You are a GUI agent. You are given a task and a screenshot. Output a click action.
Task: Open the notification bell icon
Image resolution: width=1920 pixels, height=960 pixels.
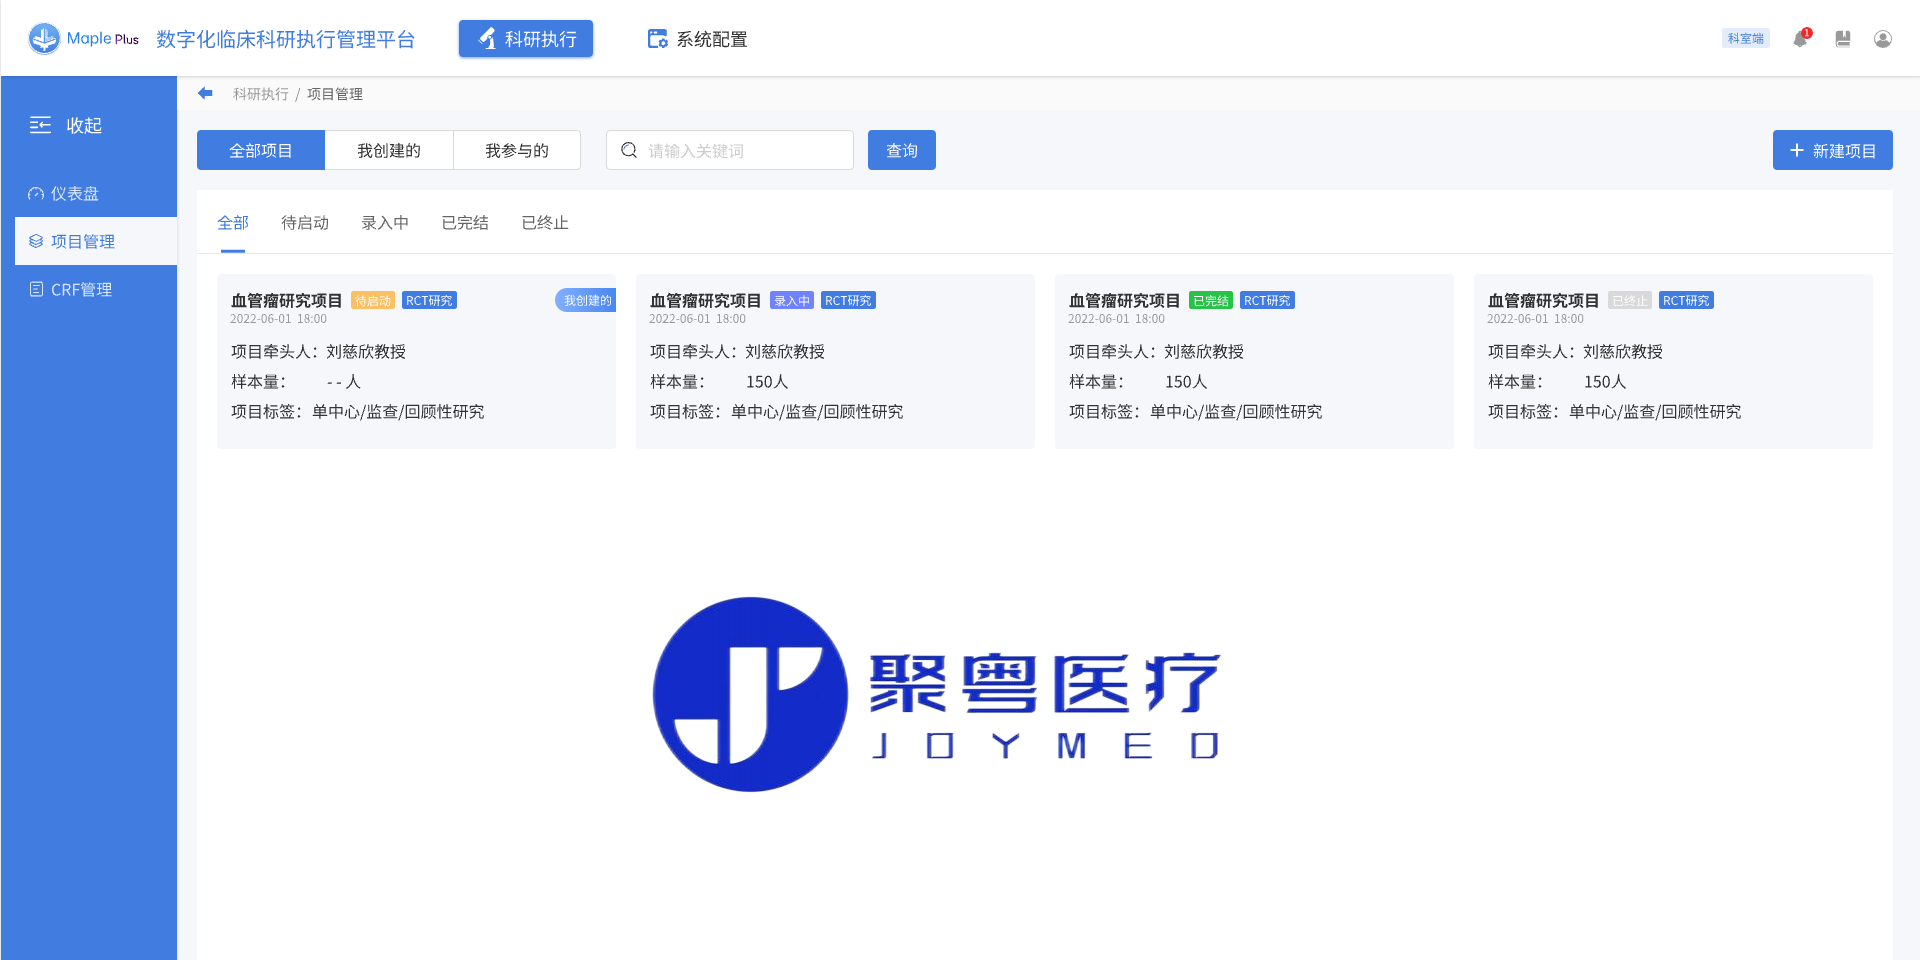(1800, 39)
